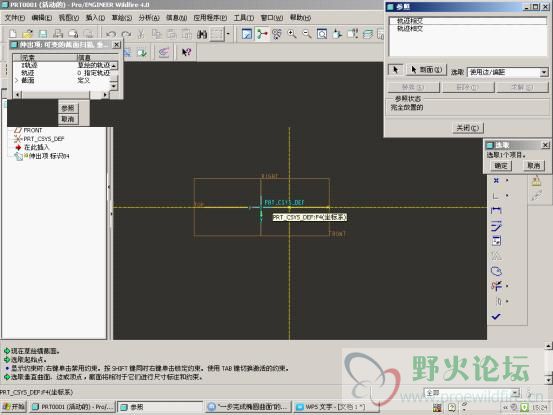This screenshot has height=415, width=553.
Task: Click 确定 in the 选取 dialog
Action: click(x=501, y=165)
